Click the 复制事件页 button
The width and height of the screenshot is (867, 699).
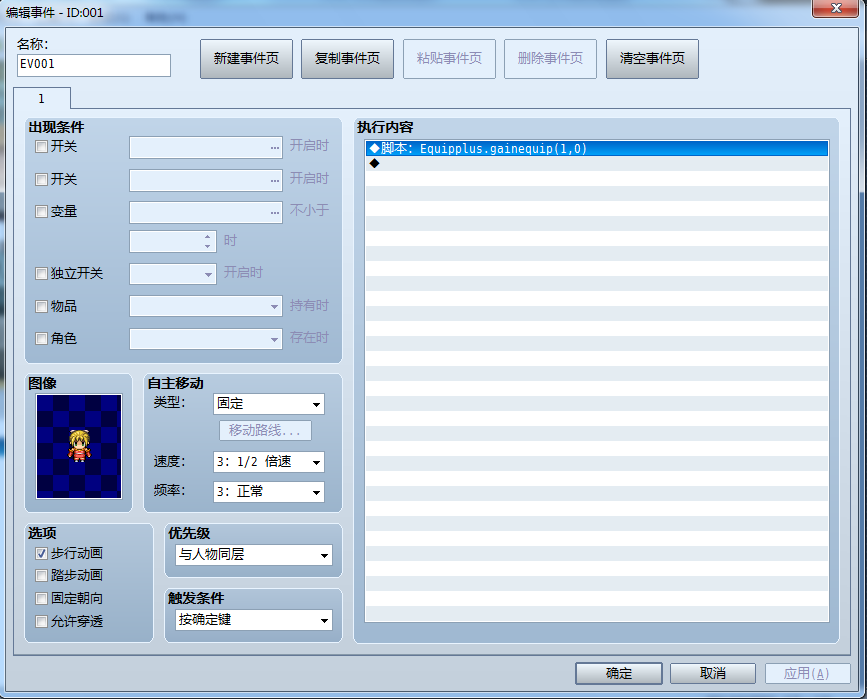coord(347,59)
